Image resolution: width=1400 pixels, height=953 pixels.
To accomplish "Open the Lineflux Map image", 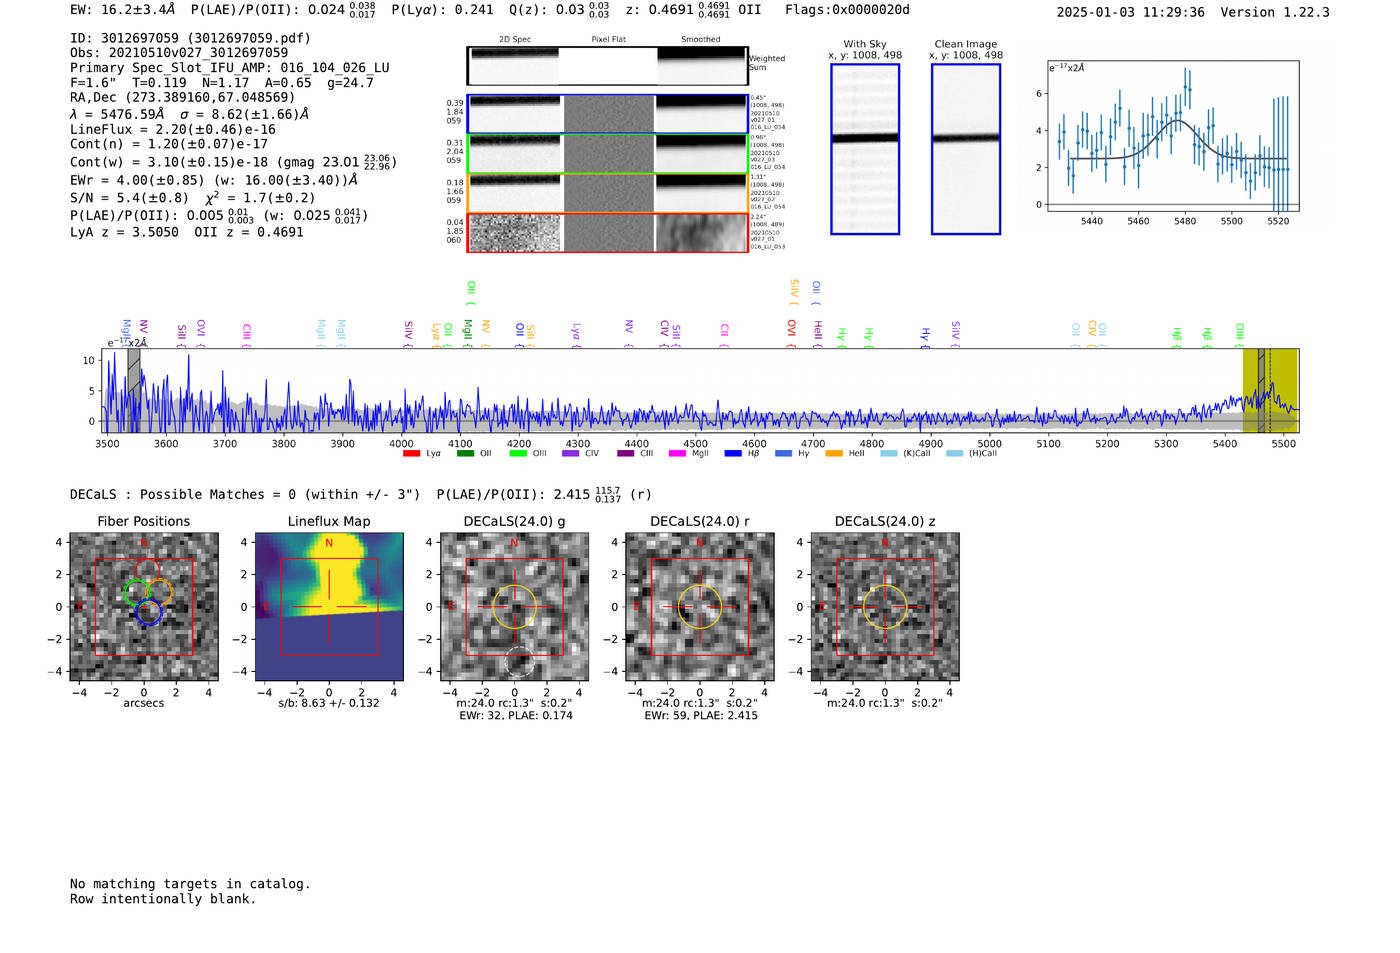I will click(329, 606).
